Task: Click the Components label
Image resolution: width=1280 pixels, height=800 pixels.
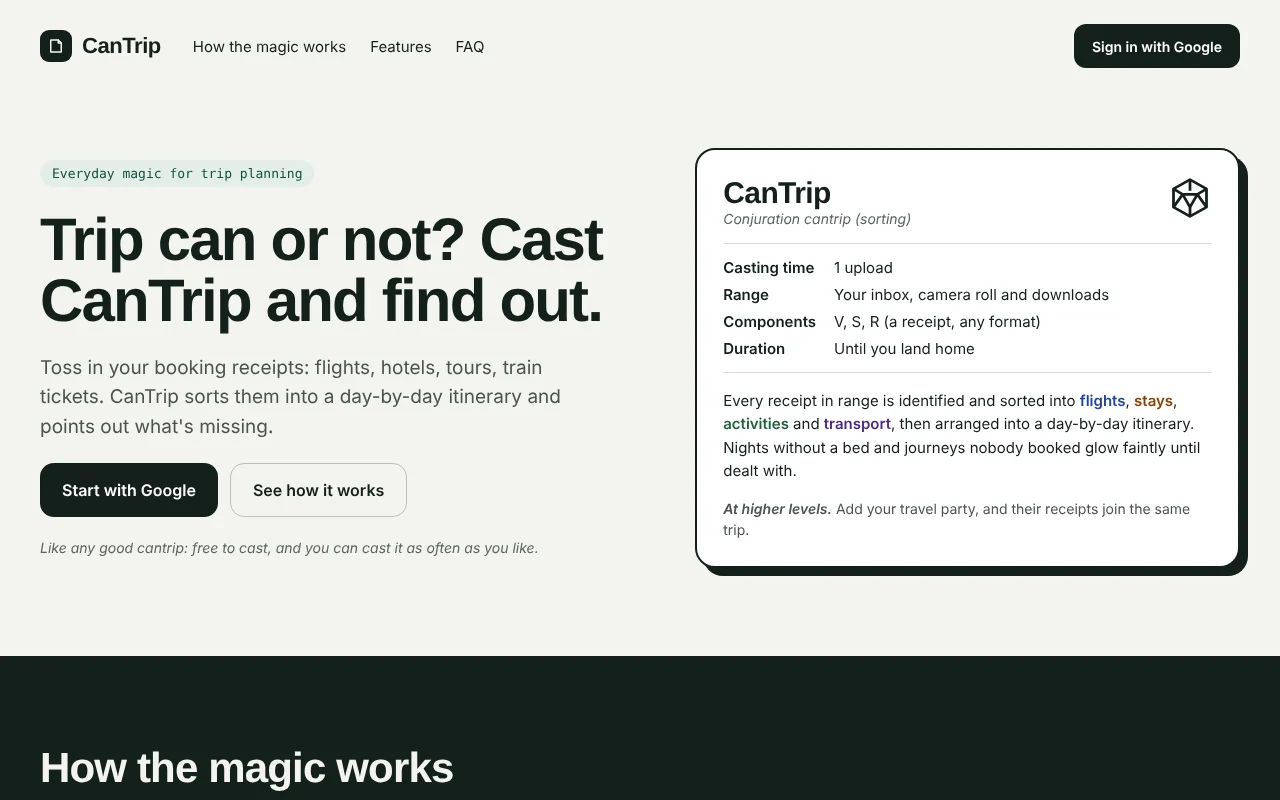Action: tap(770, 322)
